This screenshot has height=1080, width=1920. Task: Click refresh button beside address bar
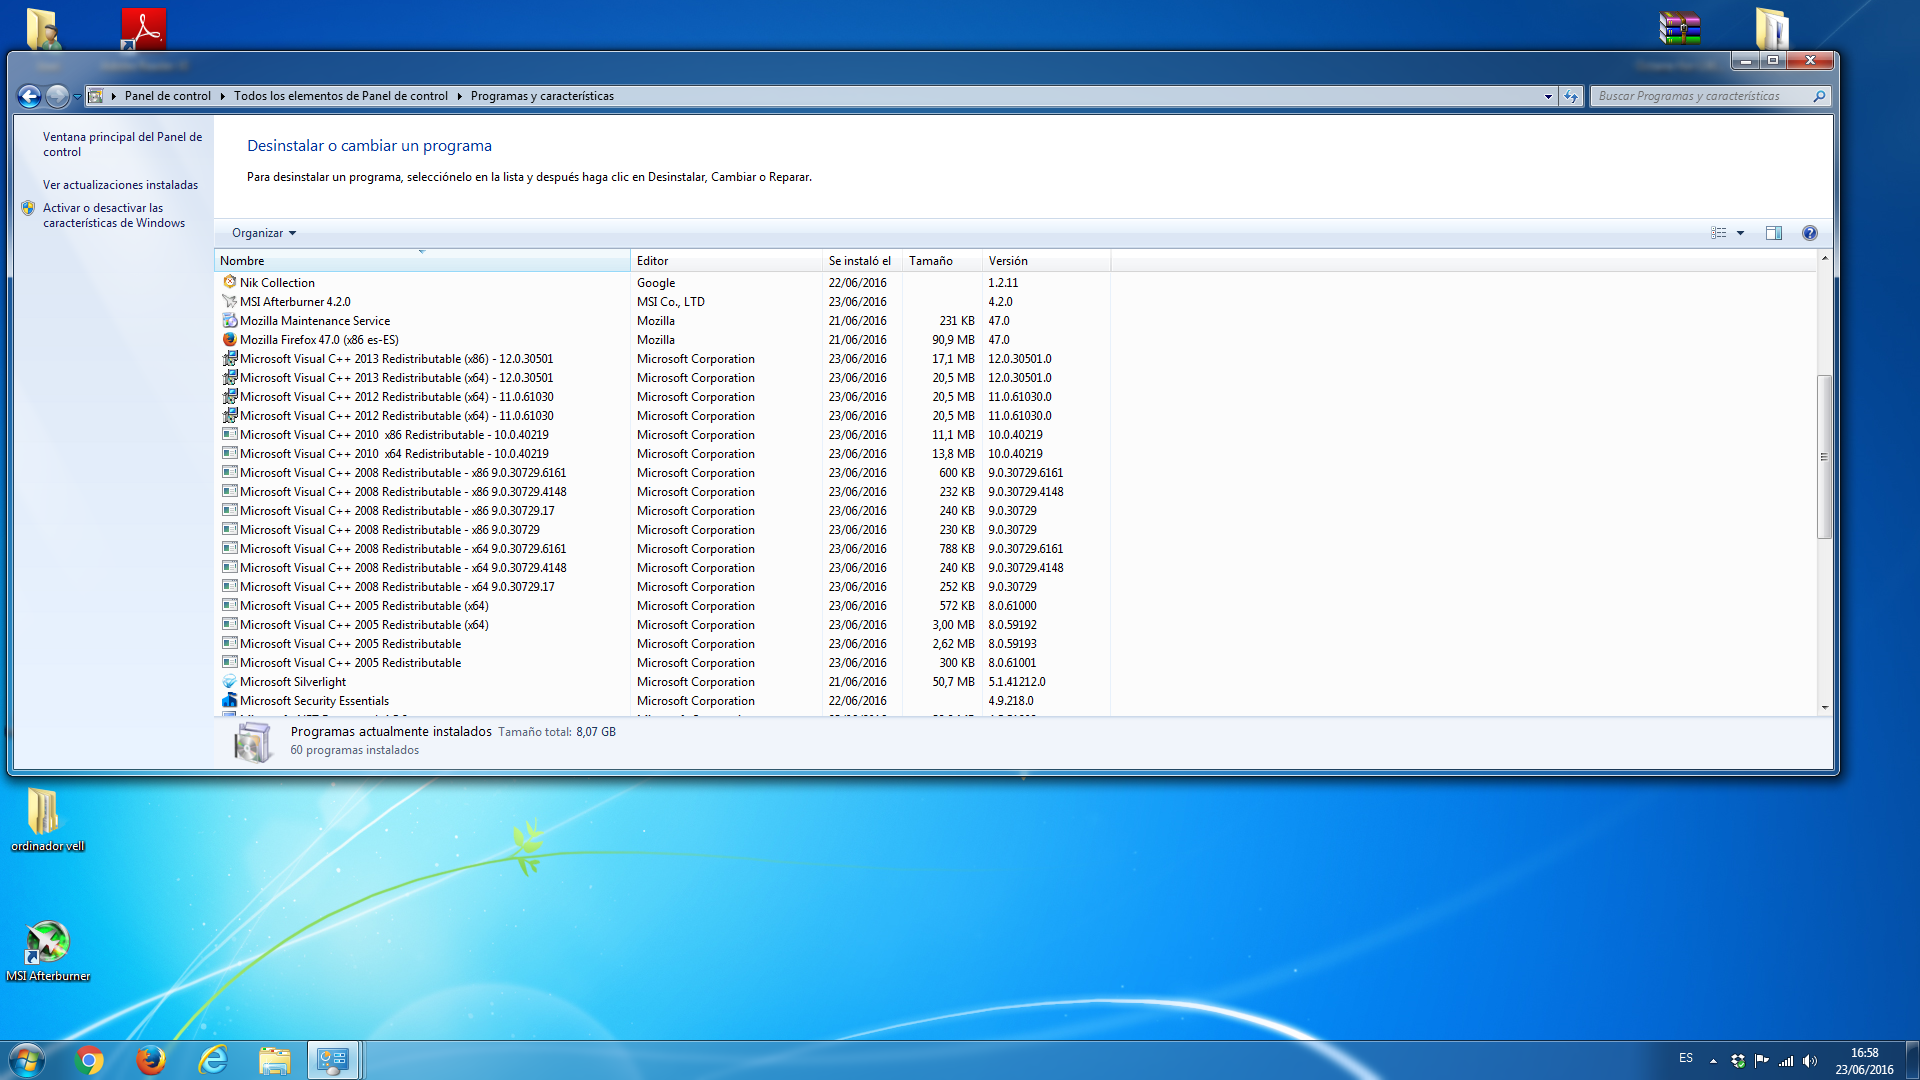1571,96
